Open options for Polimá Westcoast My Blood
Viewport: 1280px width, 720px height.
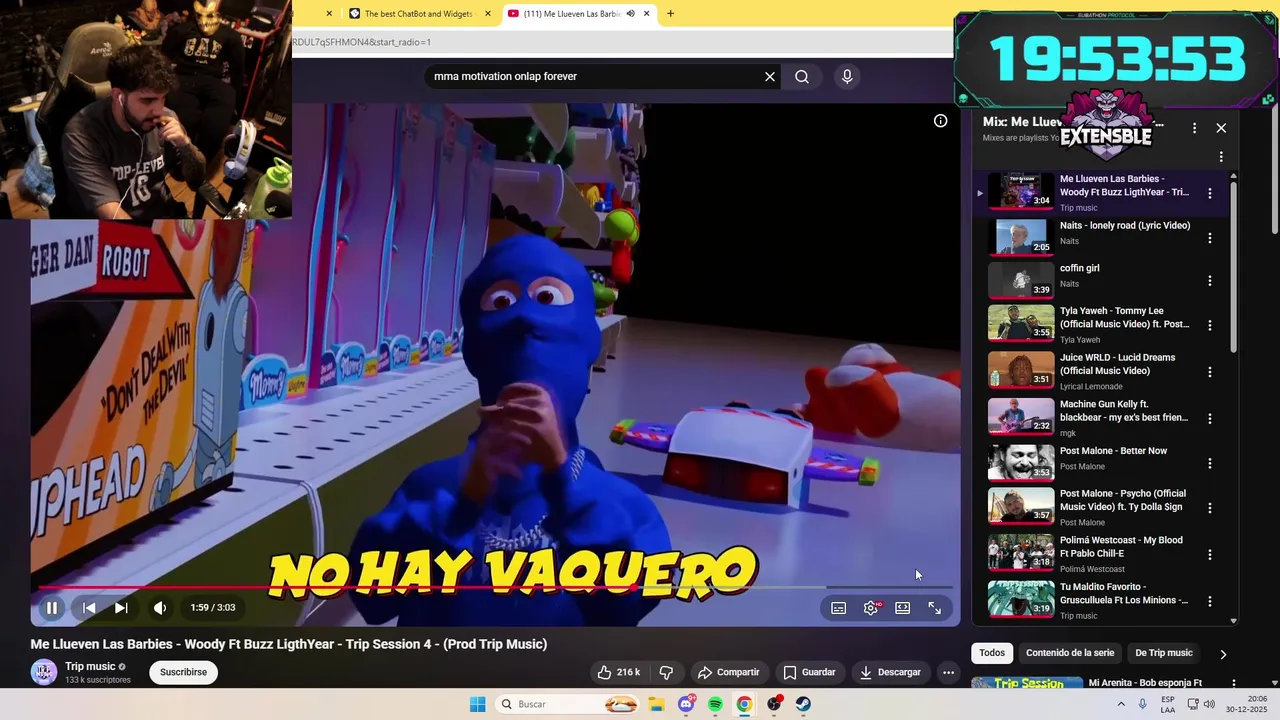click(x=1210, y=554)
